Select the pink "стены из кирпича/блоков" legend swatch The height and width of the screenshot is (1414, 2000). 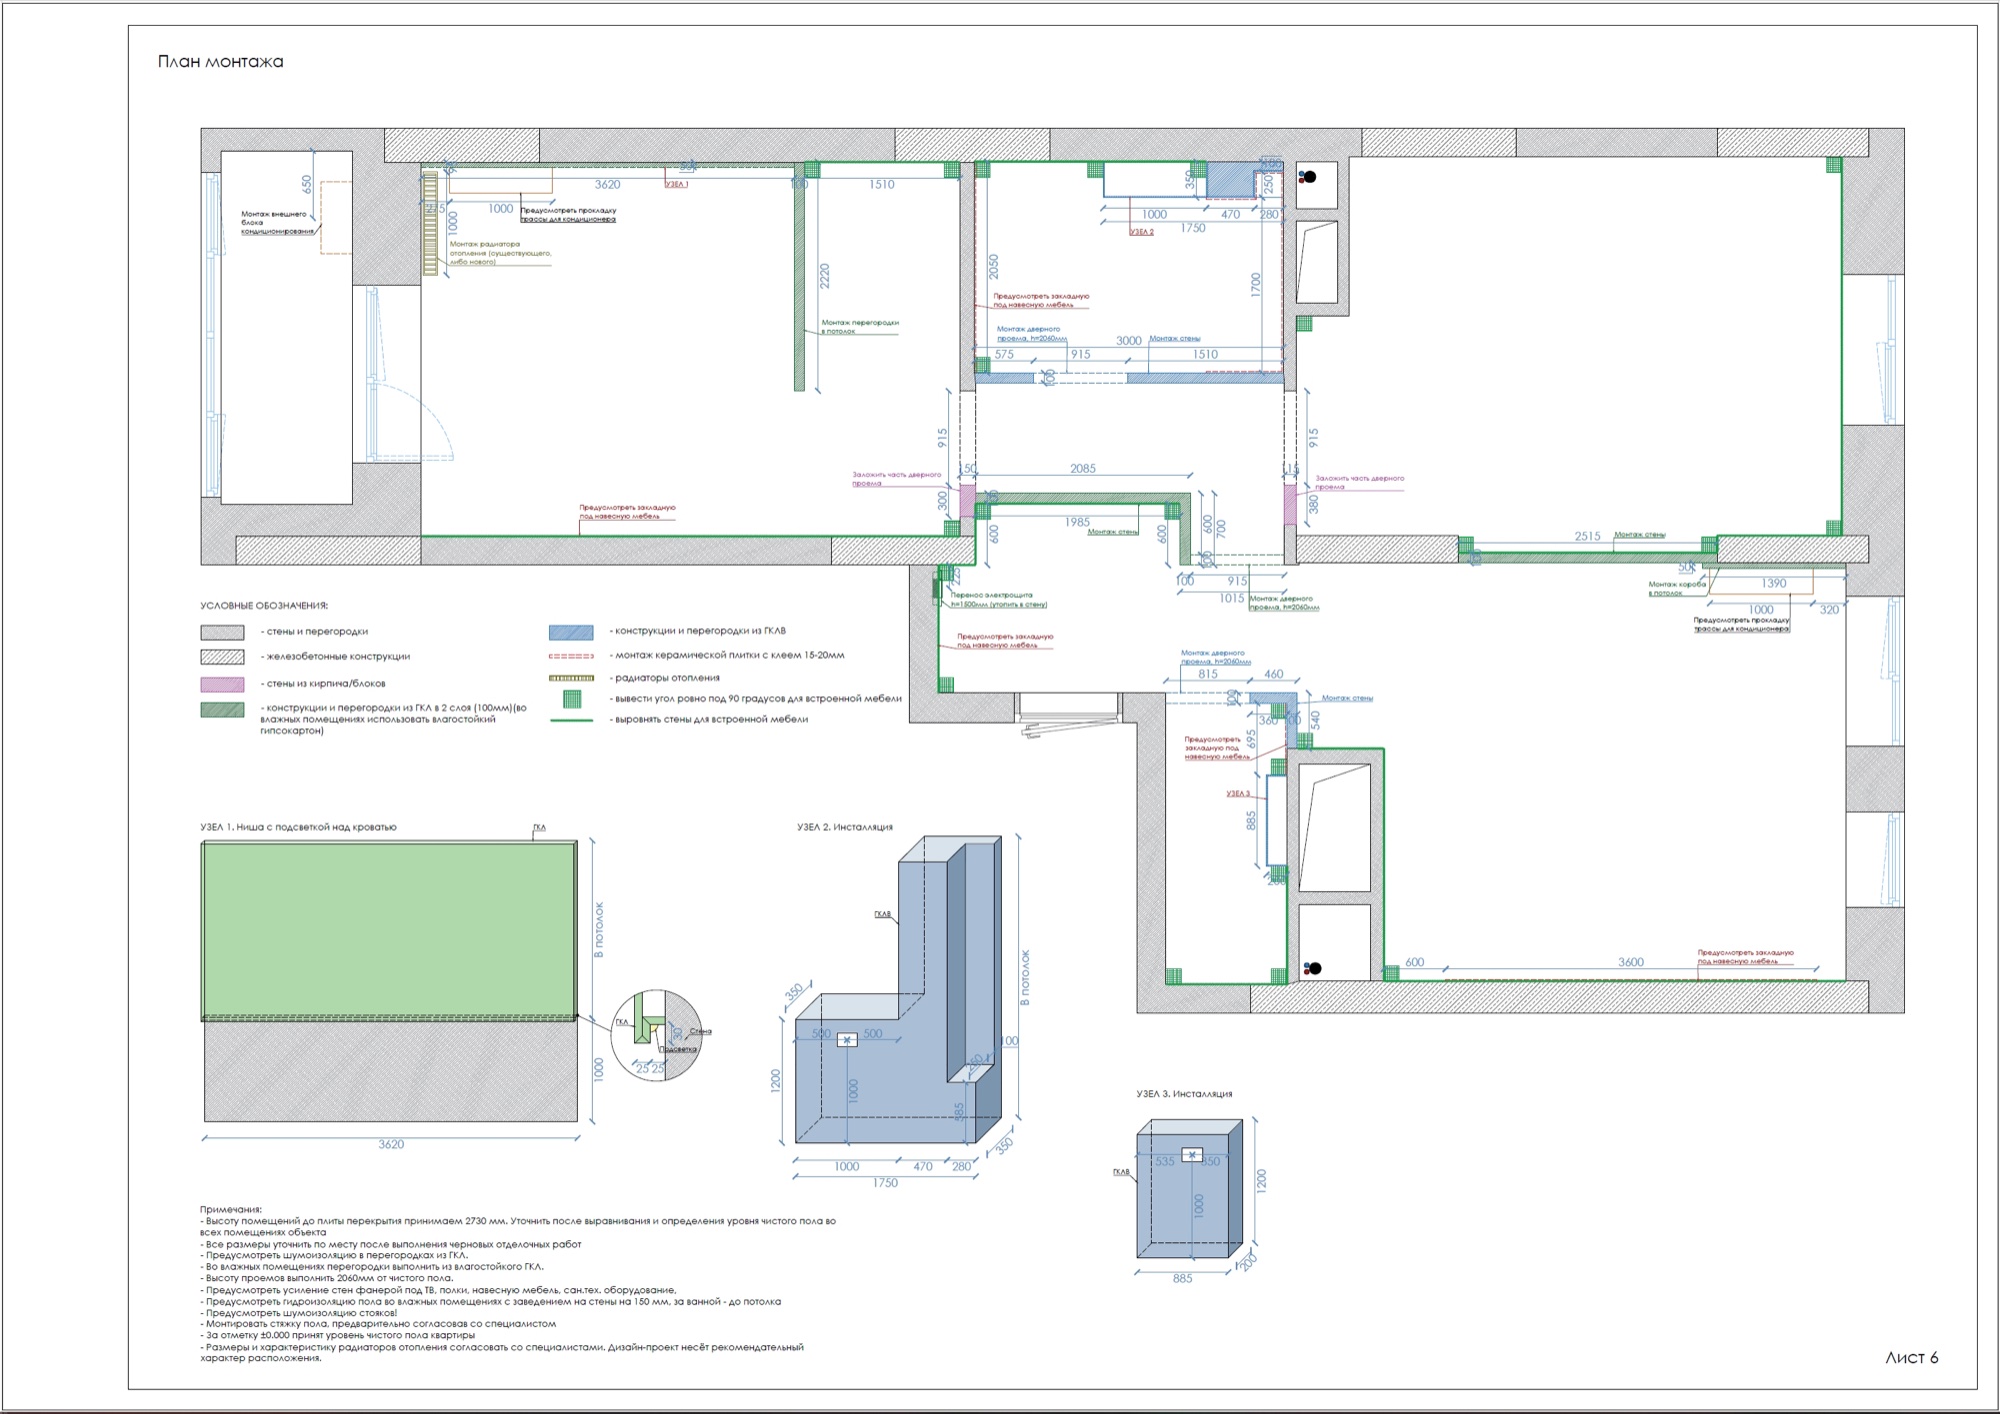[222, 684]
